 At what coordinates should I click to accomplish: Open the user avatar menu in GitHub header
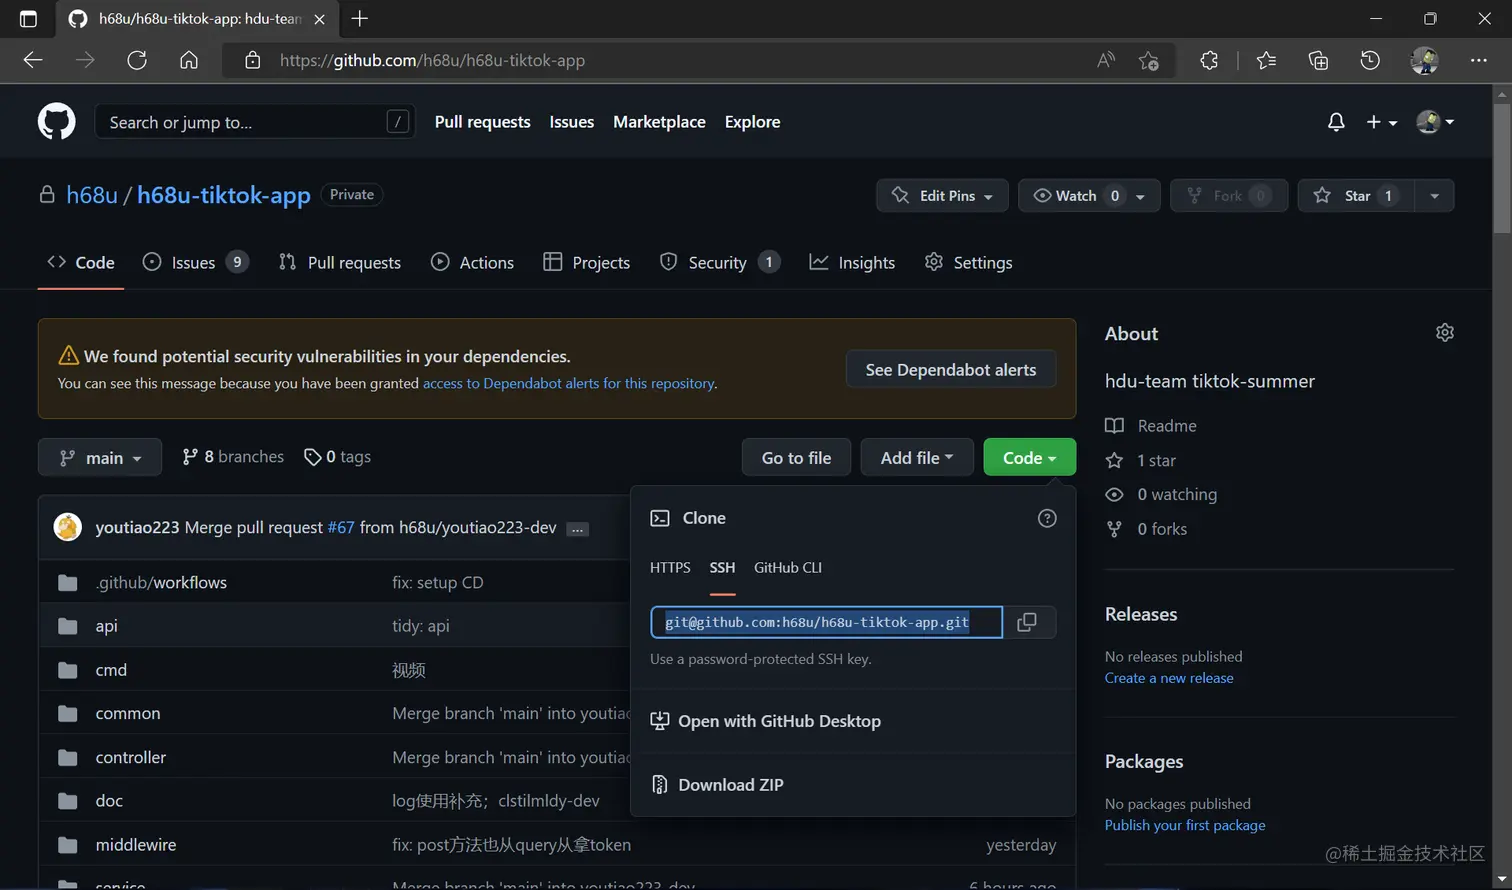click(1435, 122)
